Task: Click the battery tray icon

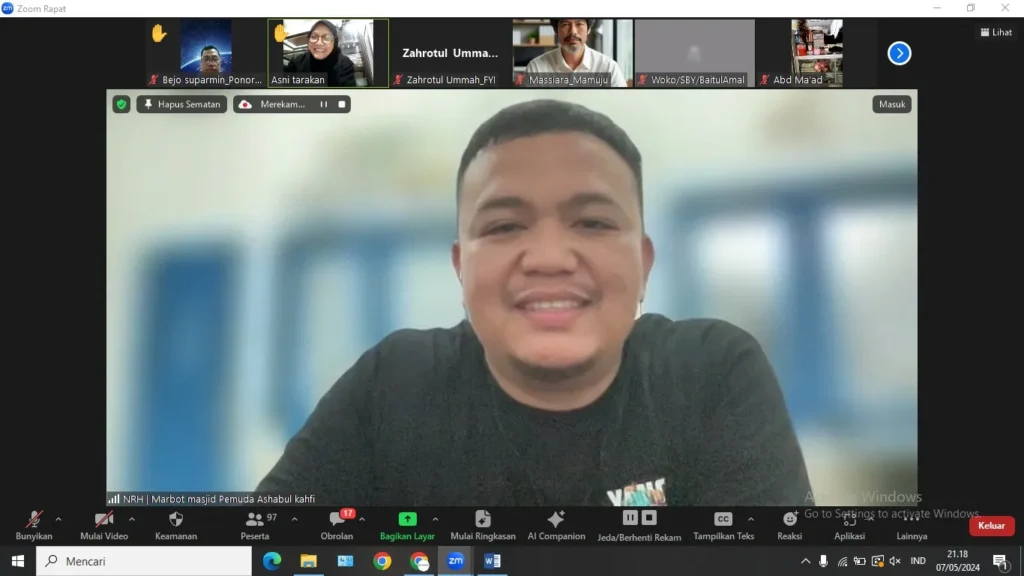Action: (860, 561)
